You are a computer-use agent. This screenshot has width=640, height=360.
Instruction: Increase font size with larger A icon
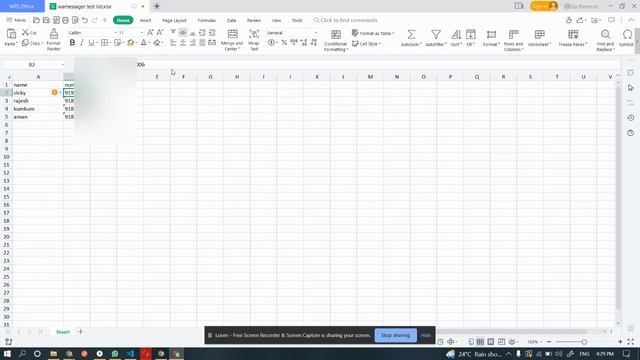point(150,32)
